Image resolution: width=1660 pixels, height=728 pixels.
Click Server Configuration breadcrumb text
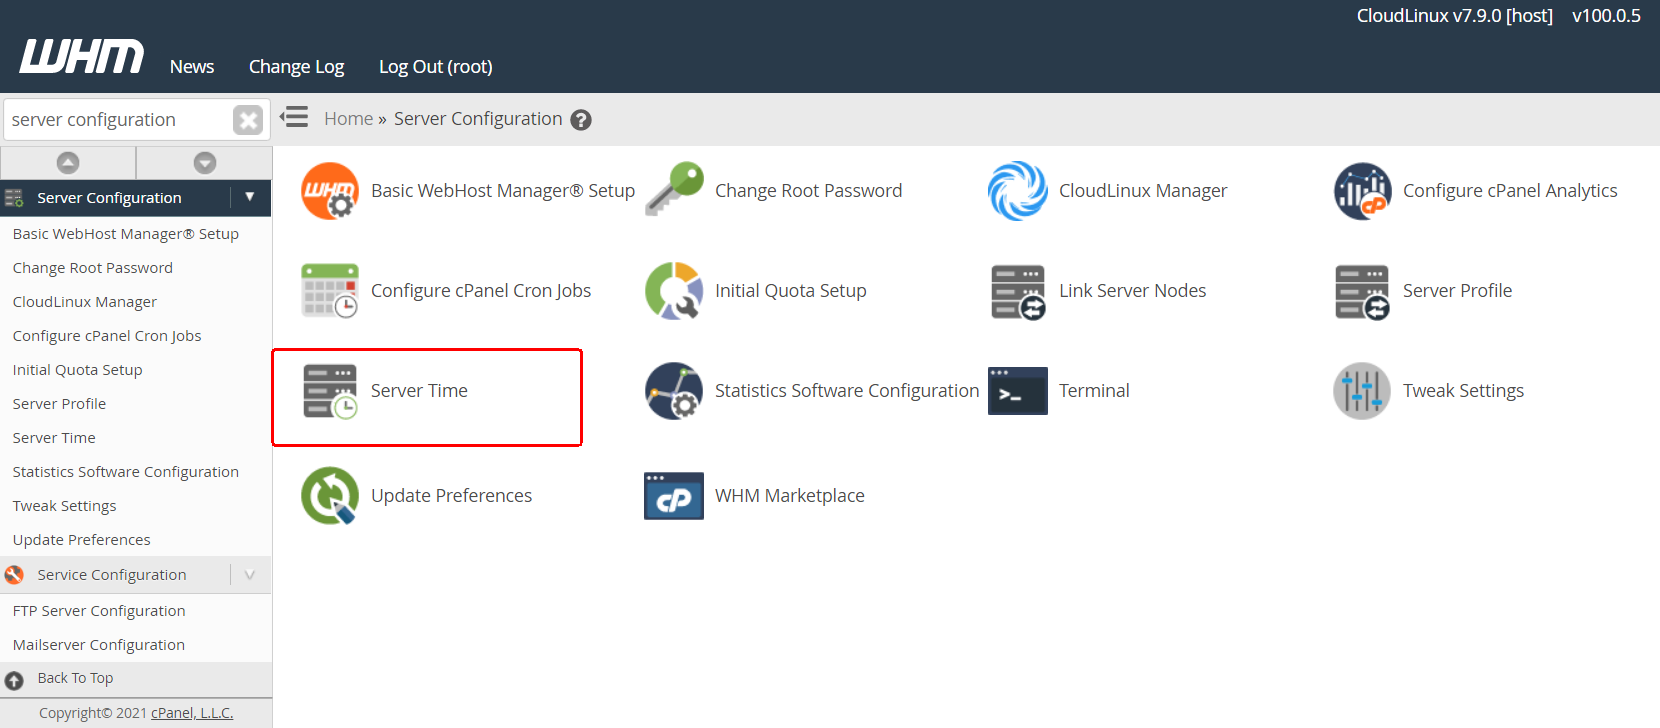click(x=478, y=119)
